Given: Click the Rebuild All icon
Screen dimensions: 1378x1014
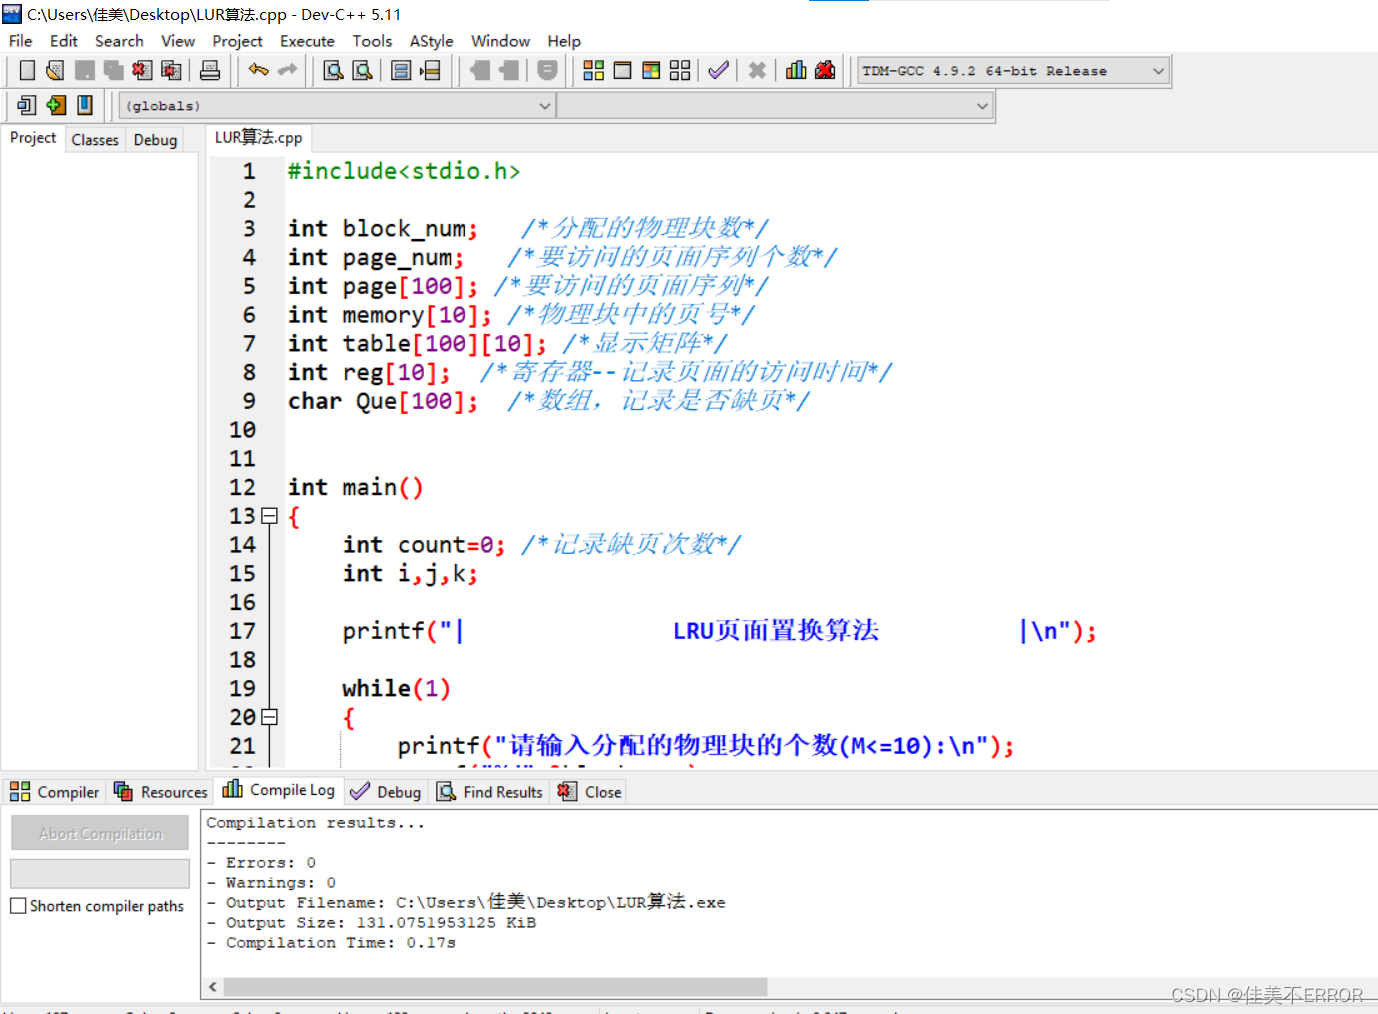Looking at the screenshot, I should click(680, 70).
